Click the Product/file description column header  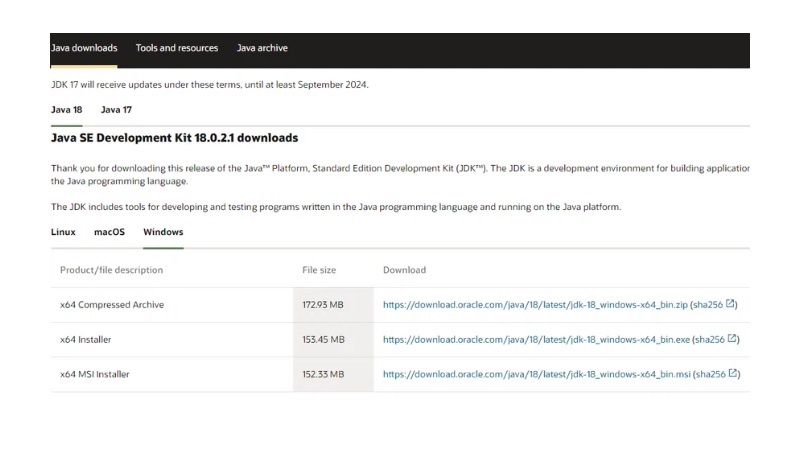point(111,270)
